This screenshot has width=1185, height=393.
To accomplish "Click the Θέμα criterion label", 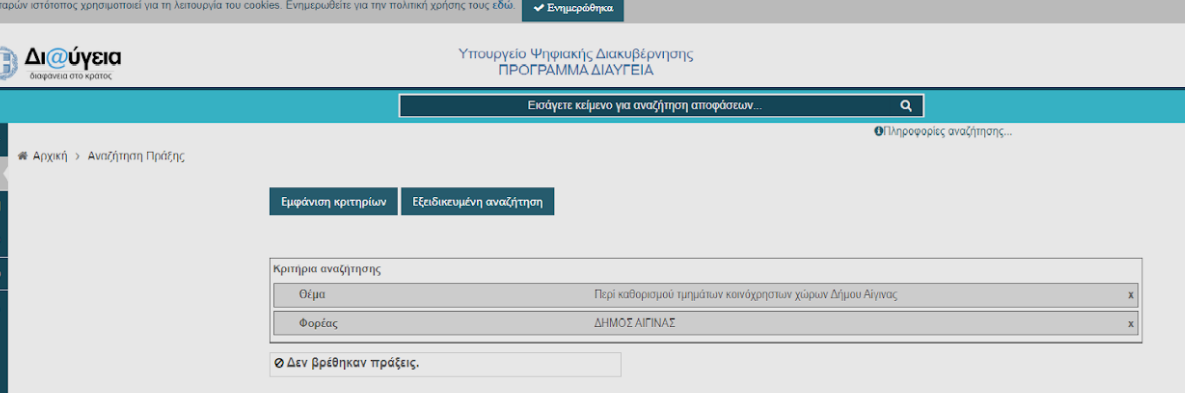I will (x=312, y=295).
